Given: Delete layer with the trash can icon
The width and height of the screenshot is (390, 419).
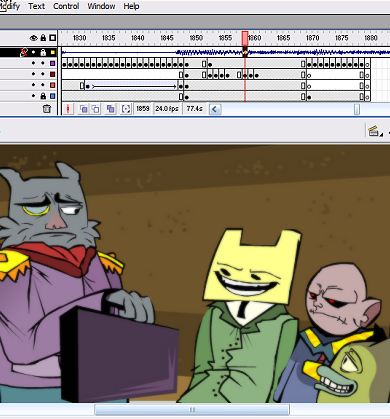Looking at the screenshot, I should coord(47,109).
